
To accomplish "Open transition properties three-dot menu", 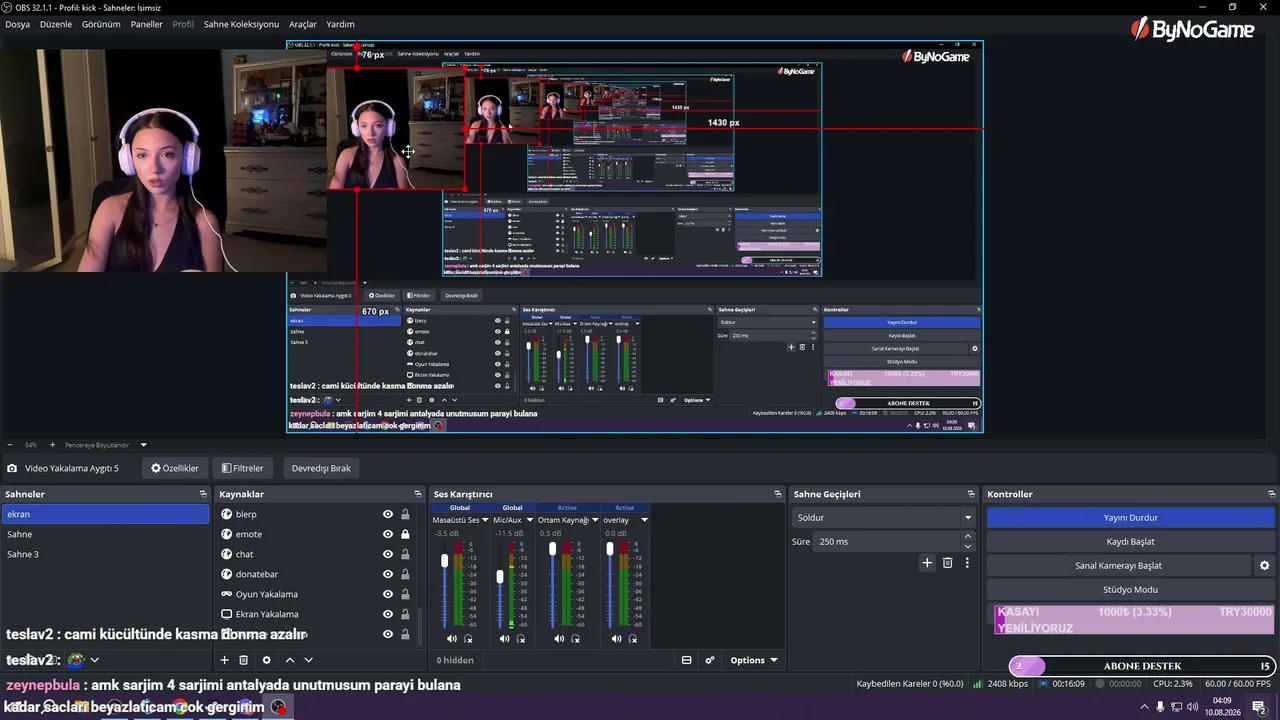I will [x=967, y=563].
